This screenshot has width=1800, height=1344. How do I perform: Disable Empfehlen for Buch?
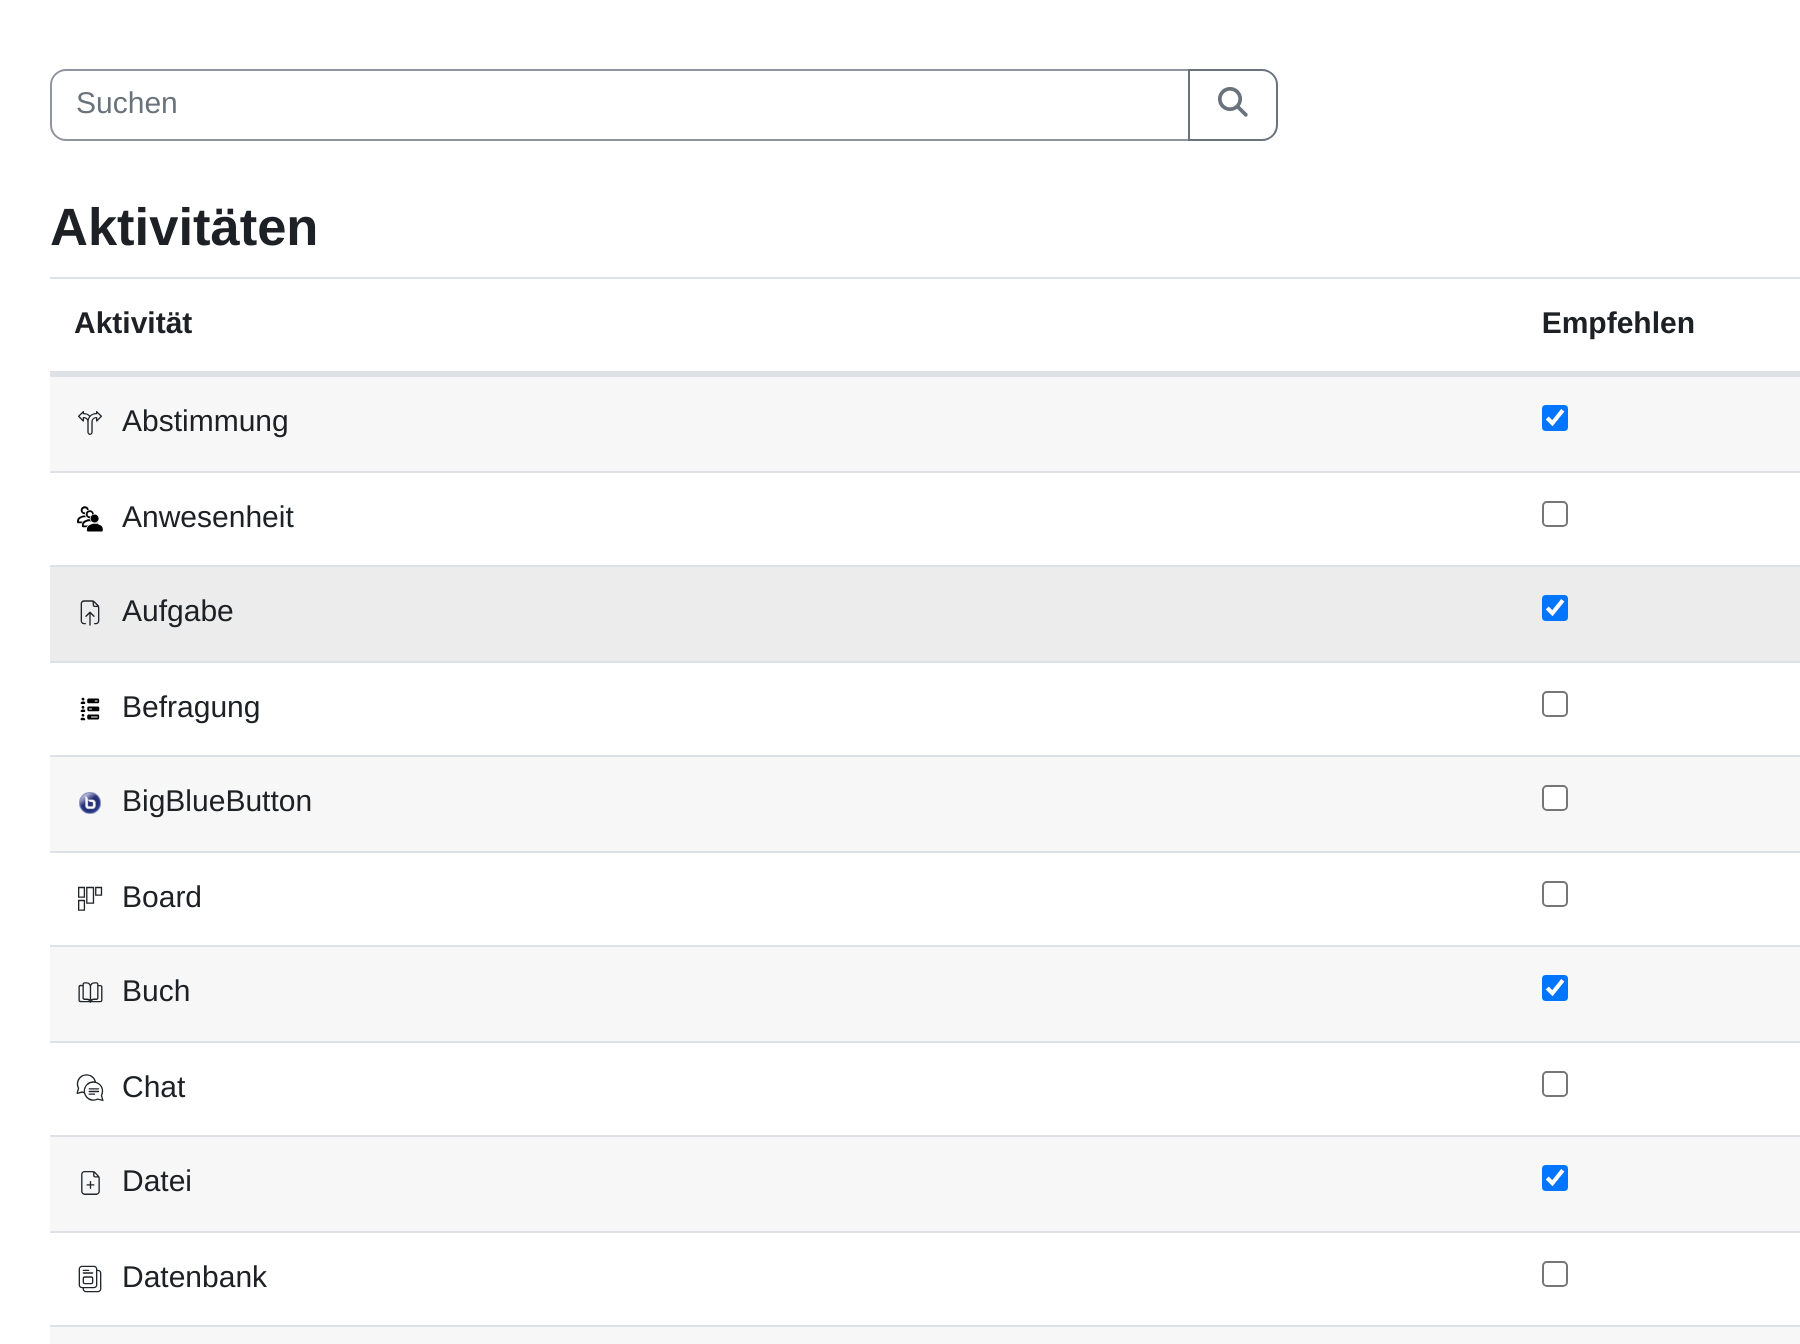click(1555, 988)
